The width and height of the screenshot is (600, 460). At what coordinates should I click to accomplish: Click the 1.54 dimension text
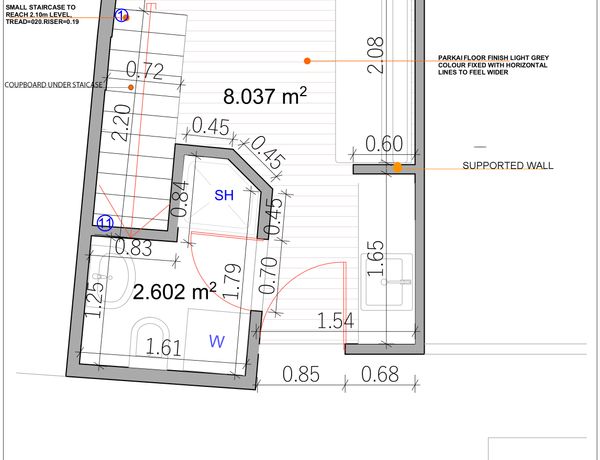pyautogui.click(x=338, y=320)
